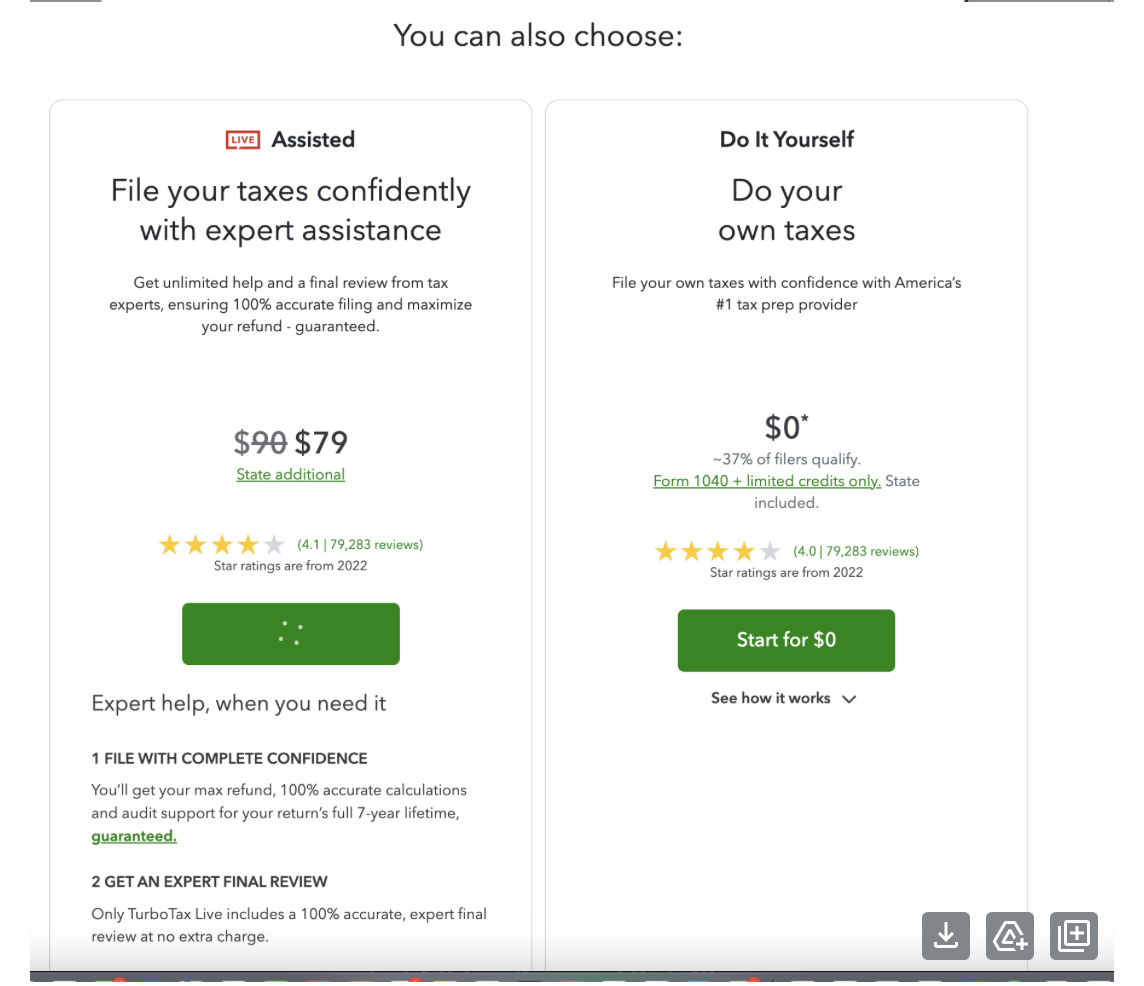The height and width of the screenshot is (986, 1144).
Task: Open the 4.1 reviews link on the Assisted card
Action: tap(359, 544)
